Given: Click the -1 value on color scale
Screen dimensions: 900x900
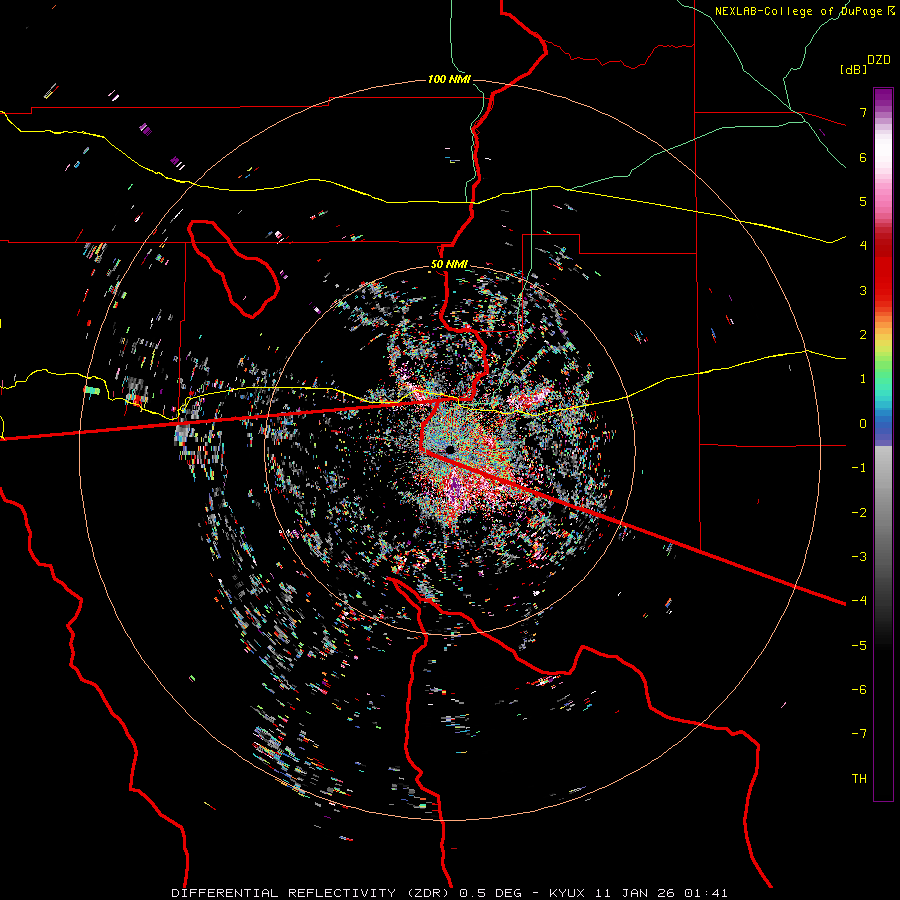Looking at the screenshot, I should [859, 468].
